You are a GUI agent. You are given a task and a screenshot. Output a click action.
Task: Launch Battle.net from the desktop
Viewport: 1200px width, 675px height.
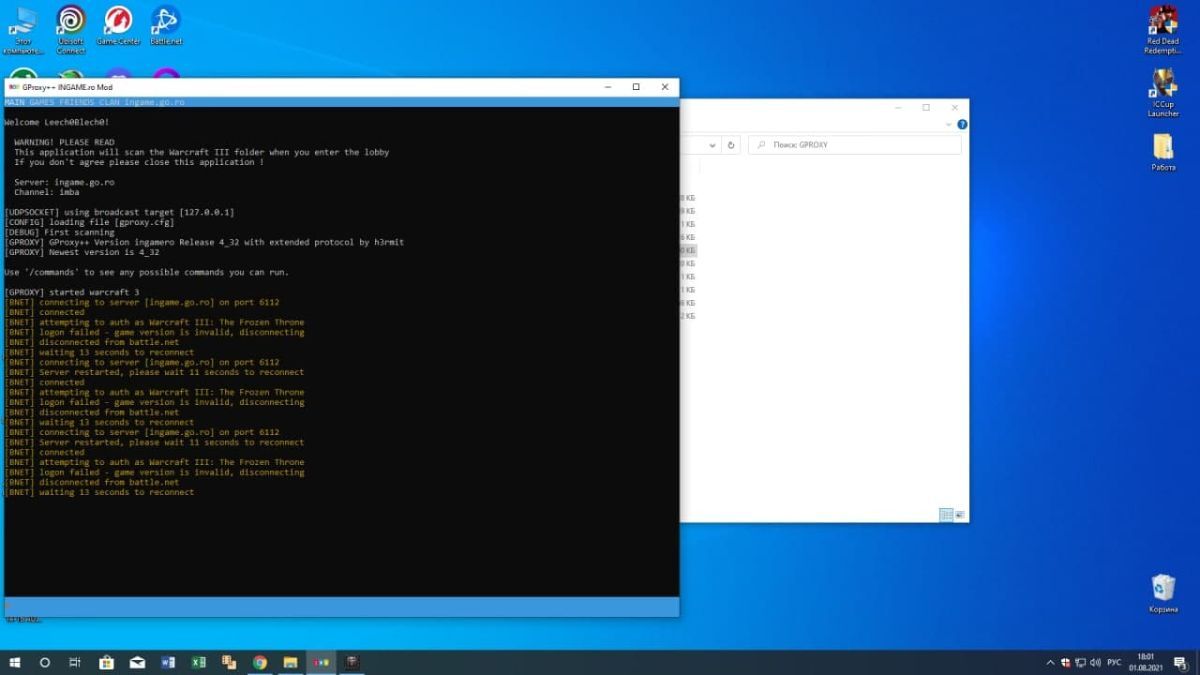(x=165, y=22)
